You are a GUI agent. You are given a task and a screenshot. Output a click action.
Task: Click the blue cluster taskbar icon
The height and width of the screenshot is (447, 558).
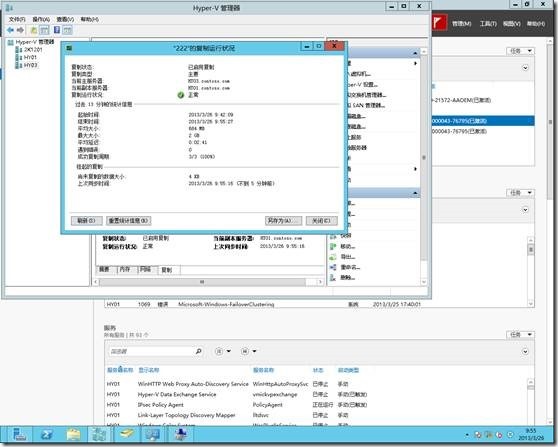click(181, 435)
